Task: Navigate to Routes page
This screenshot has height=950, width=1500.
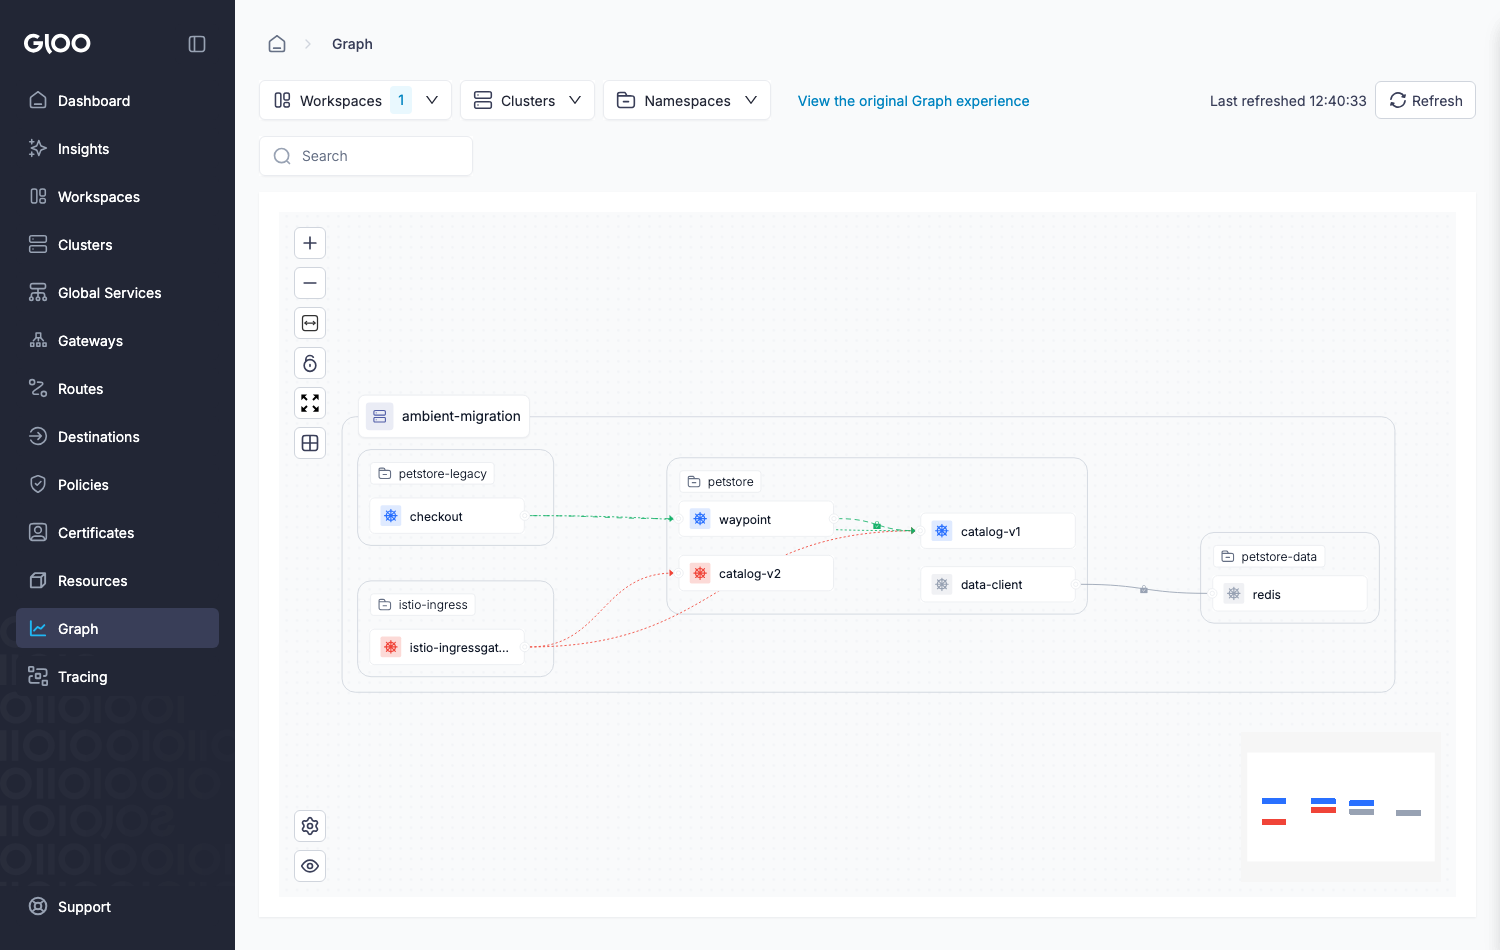Action: (x=117, y=389)
